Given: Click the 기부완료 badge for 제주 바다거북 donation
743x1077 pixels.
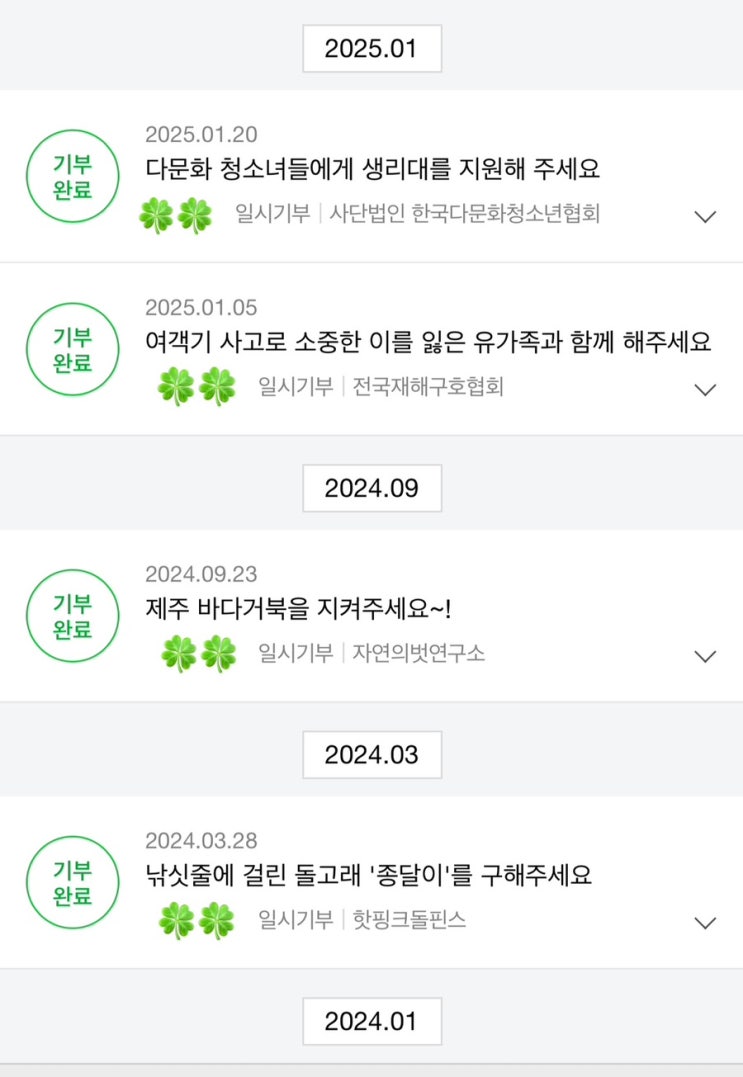Looking at the screenshot, I should pyautogui.click(x=72, y=617).
